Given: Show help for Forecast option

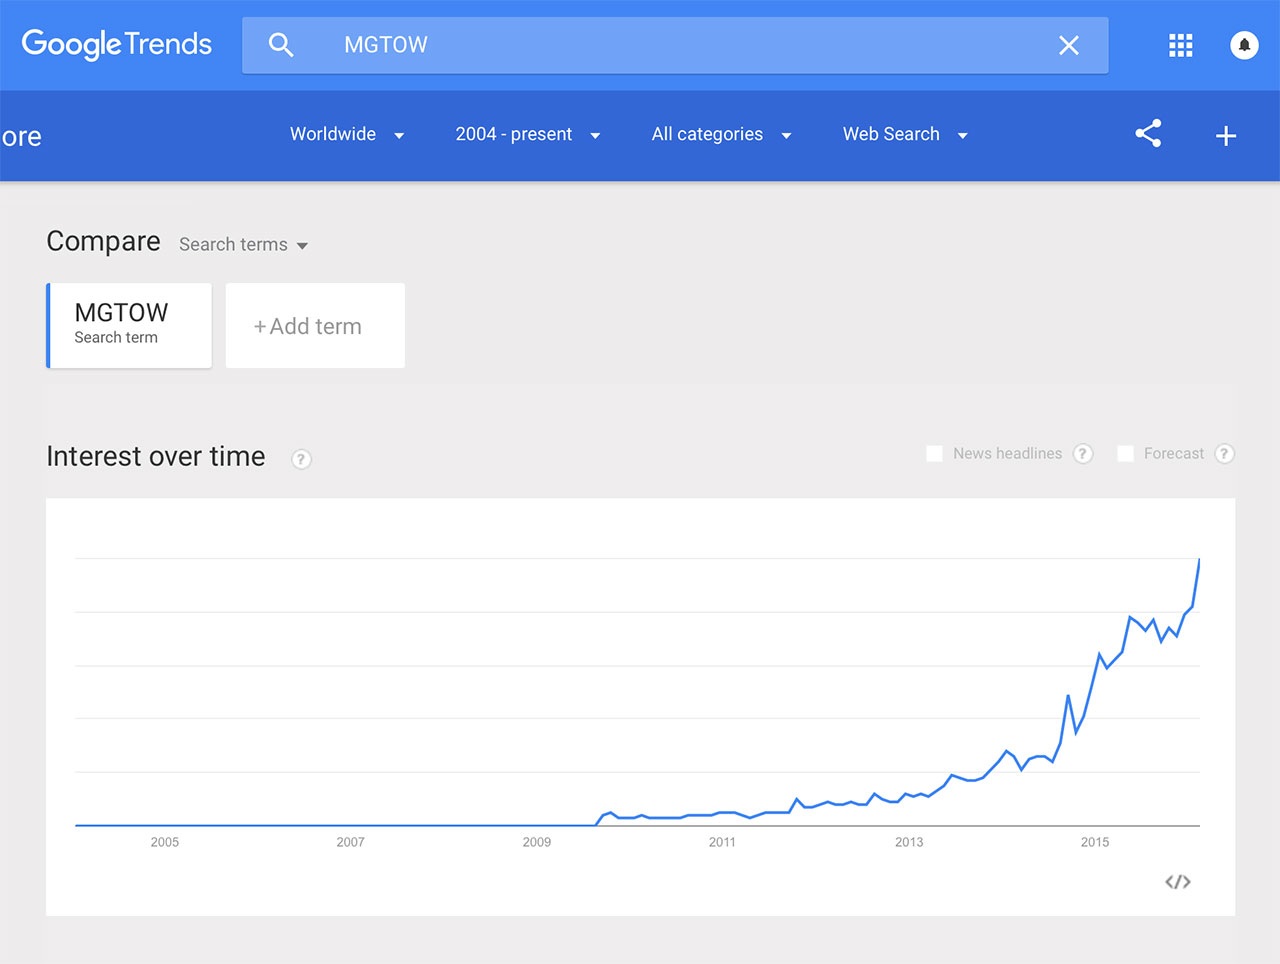Looking at the screenshot, I should pos(1224,454).
